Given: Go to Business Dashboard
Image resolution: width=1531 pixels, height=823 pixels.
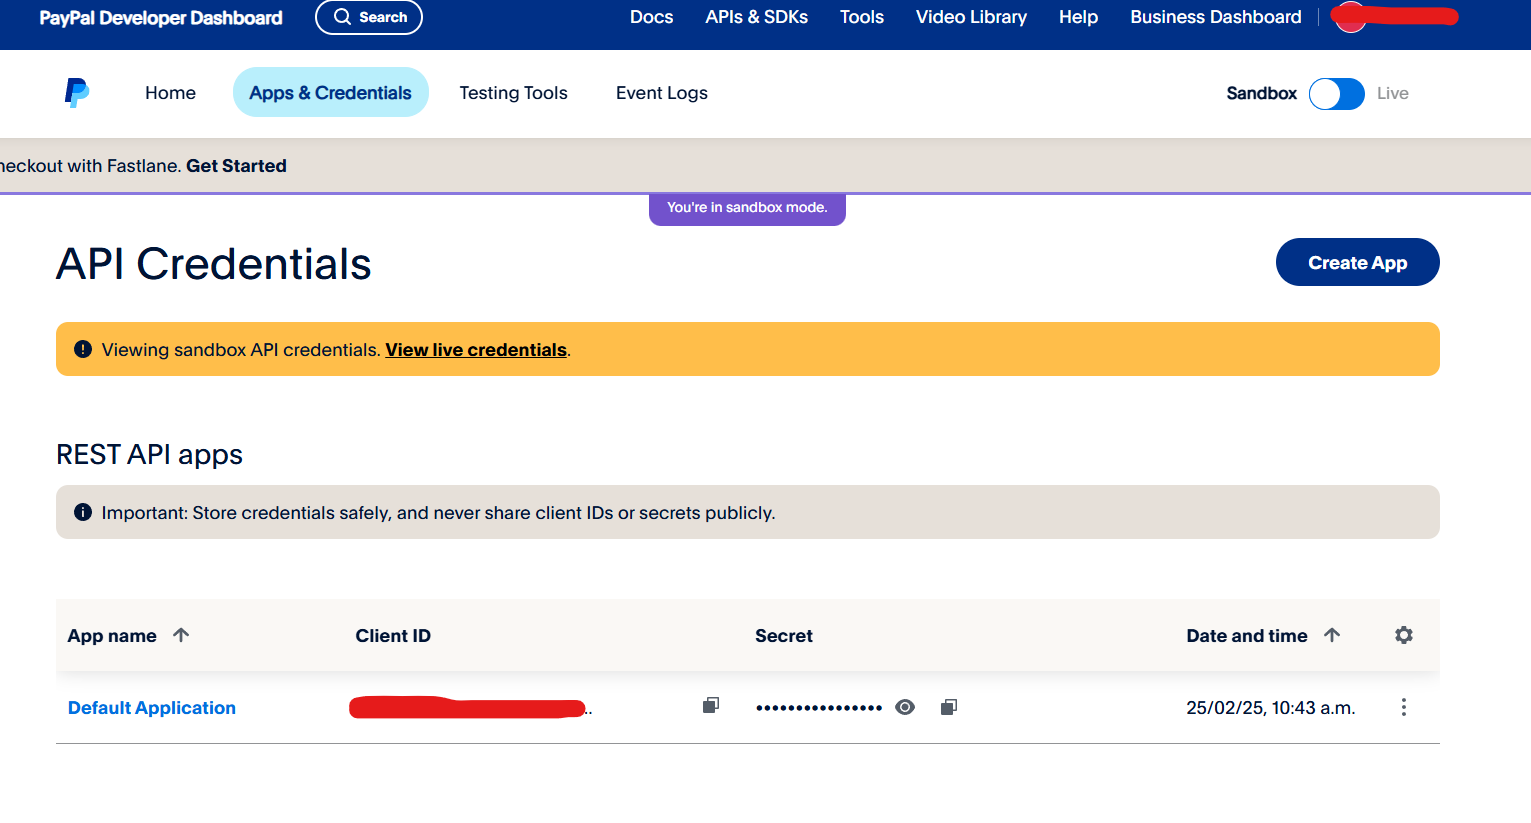Looking at the screenshot, I should (1216, 17).
